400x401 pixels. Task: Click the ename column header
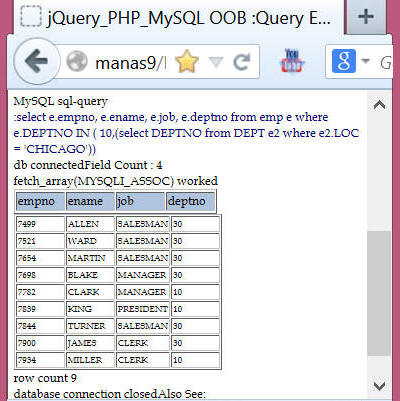click(x=90, y=201)
